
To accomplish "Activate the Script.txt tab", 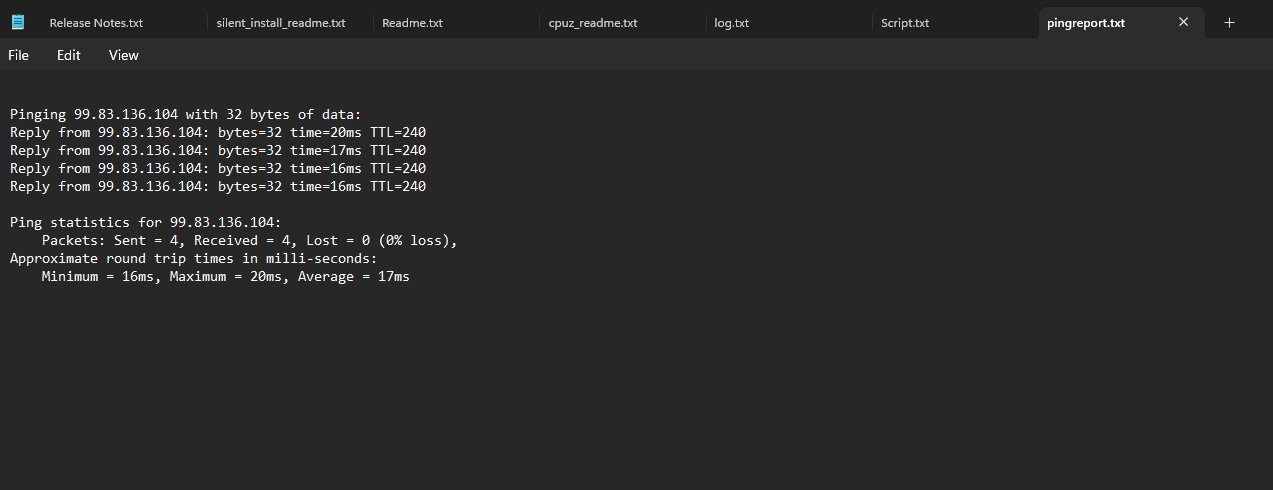I will [904, 23].
